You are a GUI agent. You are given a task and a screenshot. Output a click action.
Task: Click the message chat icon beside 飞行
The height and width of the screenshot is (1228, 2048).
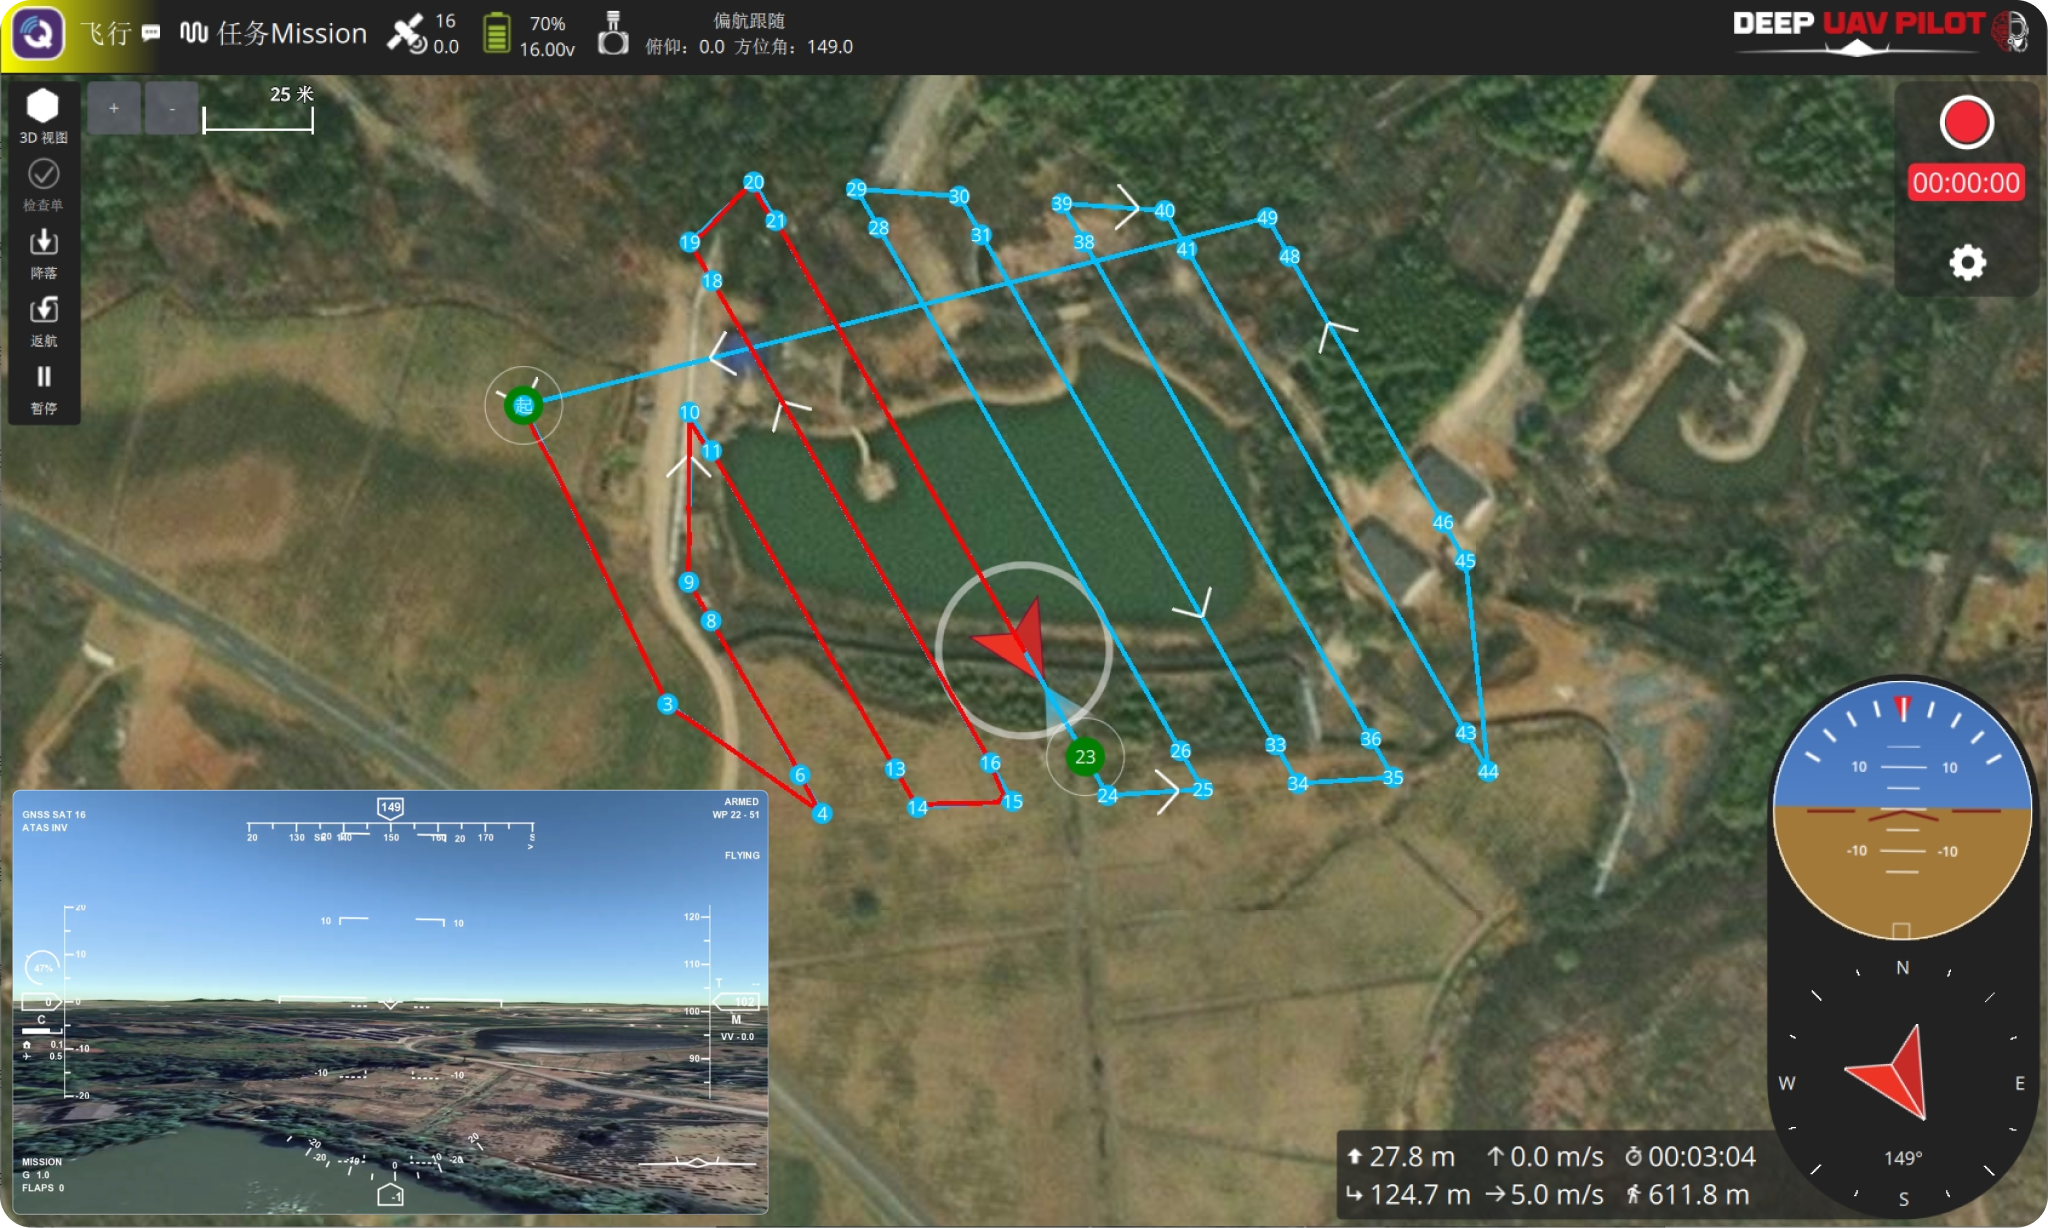(151, 33)
